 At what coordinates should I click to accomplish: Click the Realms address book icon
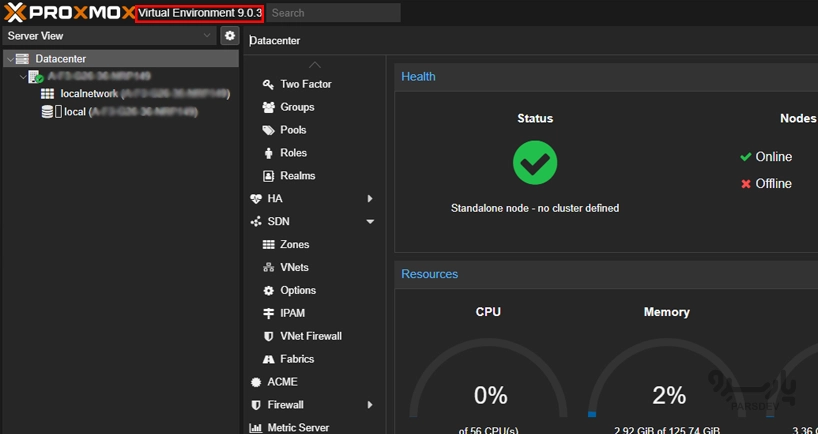pos(268,176)
